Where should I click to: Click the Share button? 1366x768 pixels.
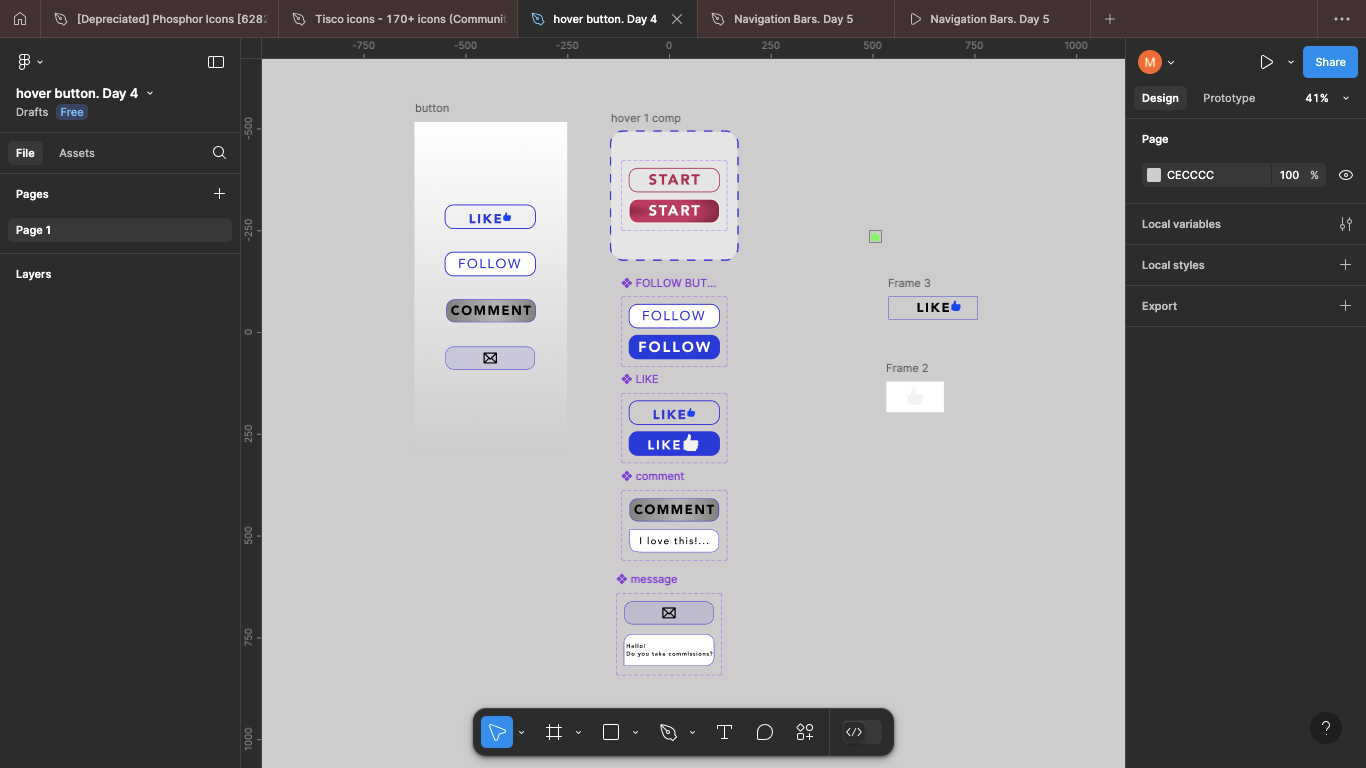1329,61
